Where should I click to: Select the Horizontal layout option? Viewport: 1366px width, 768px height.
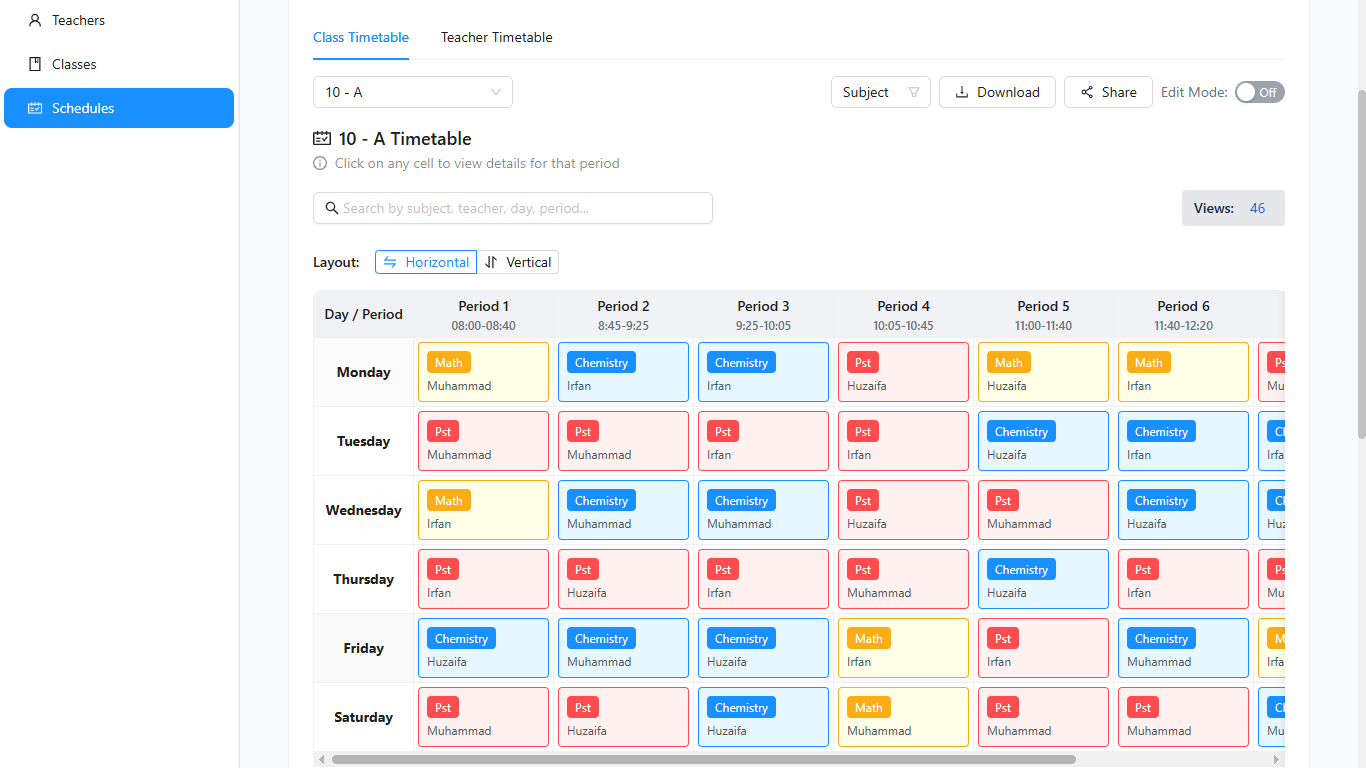point(426,261)
